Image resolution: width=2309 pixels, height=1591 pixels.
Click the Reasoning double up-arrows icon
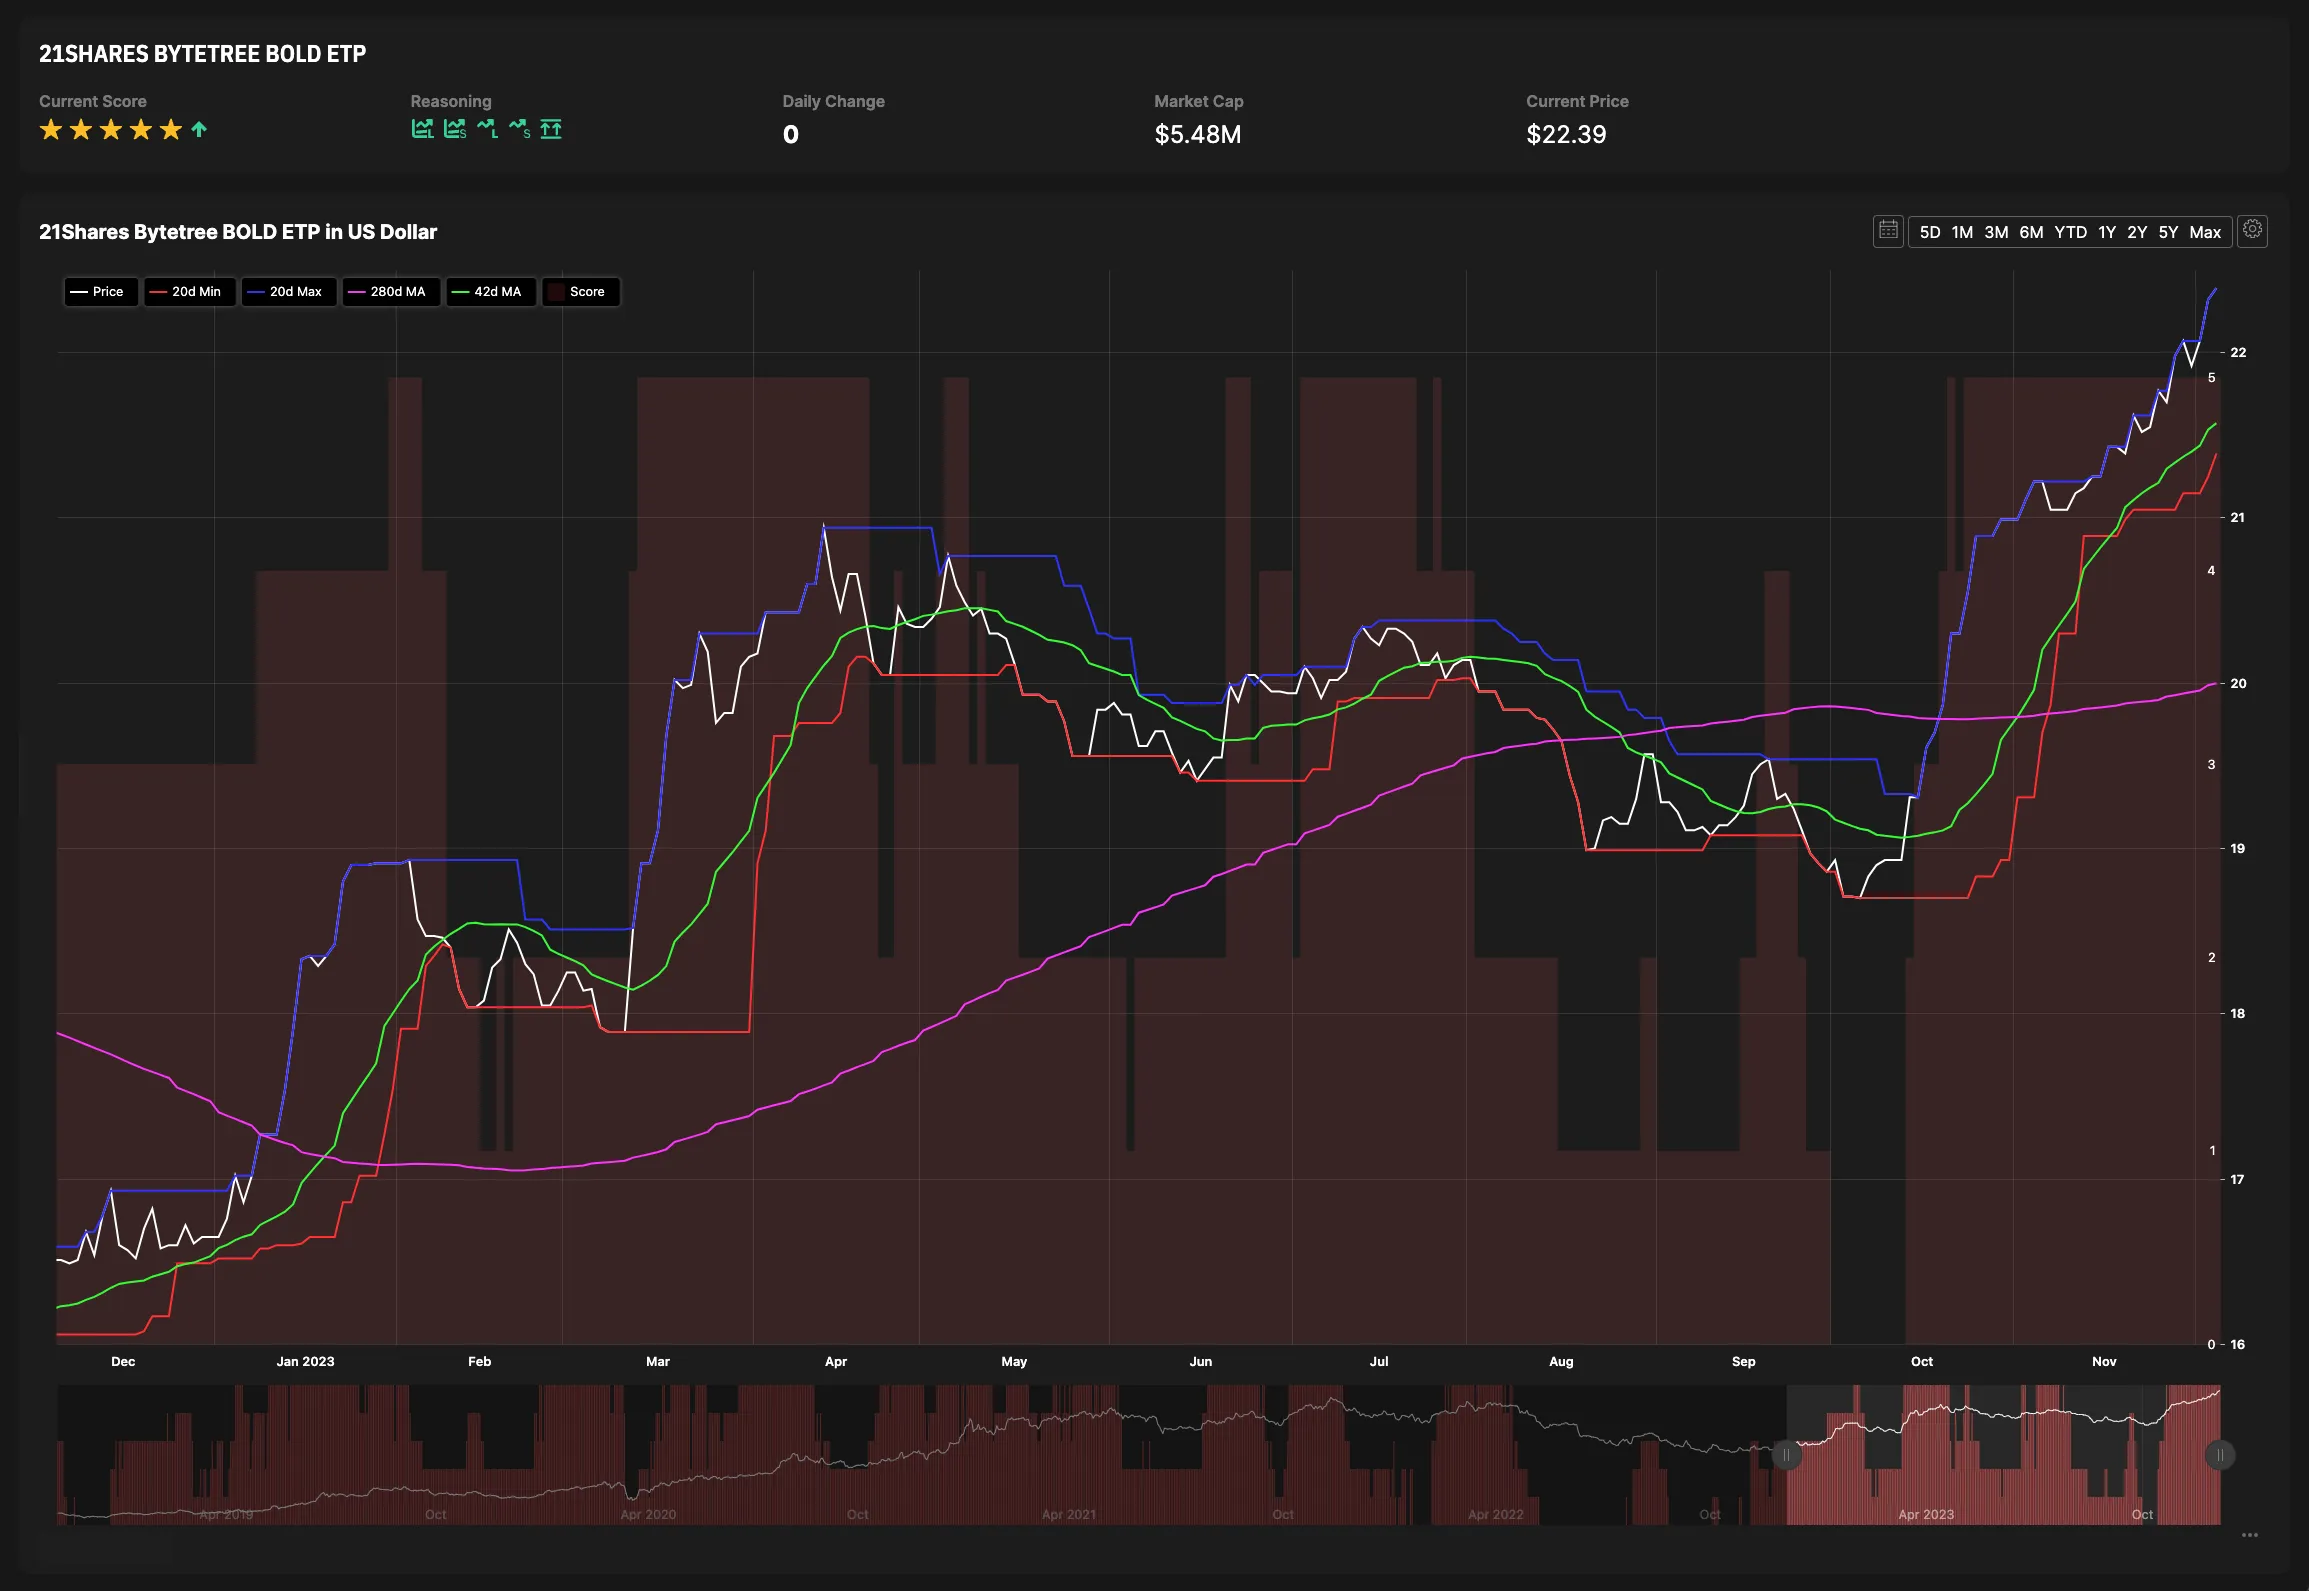(551, 129)
